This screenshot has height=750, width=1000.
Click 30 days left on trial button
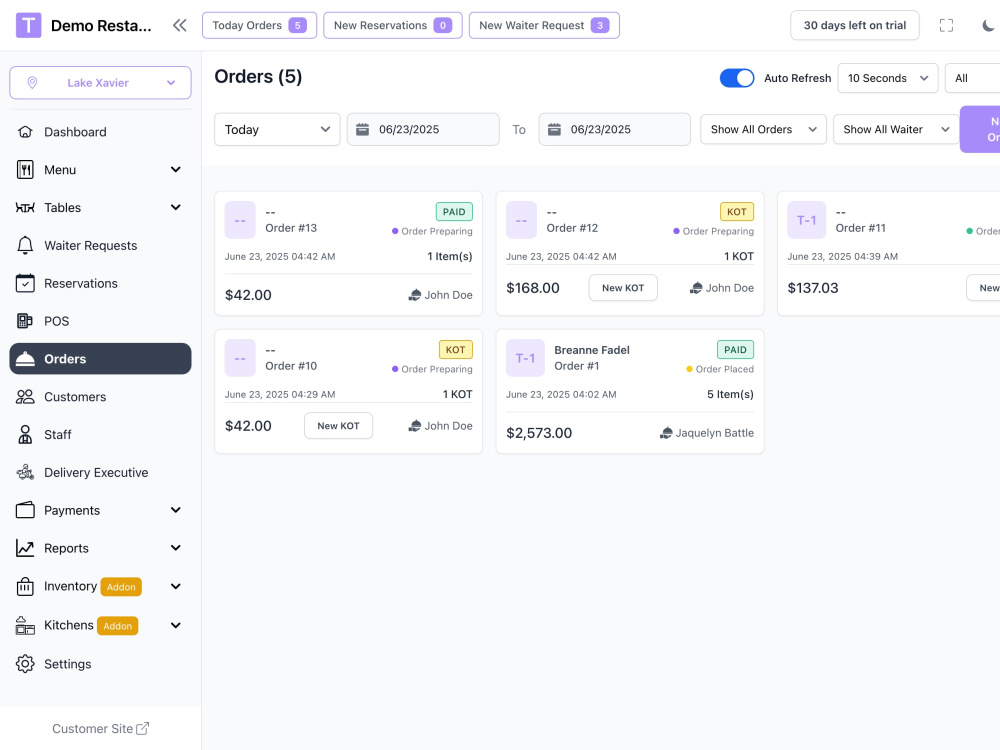[x=855, y=26]
